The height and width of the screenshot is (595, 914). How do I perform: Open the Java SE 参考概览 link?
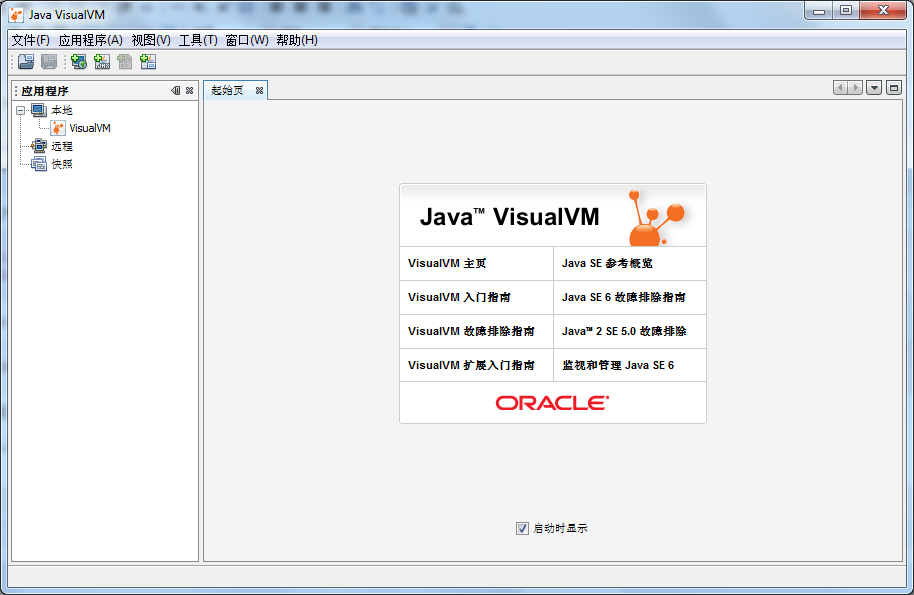click(x=607, y=263)
